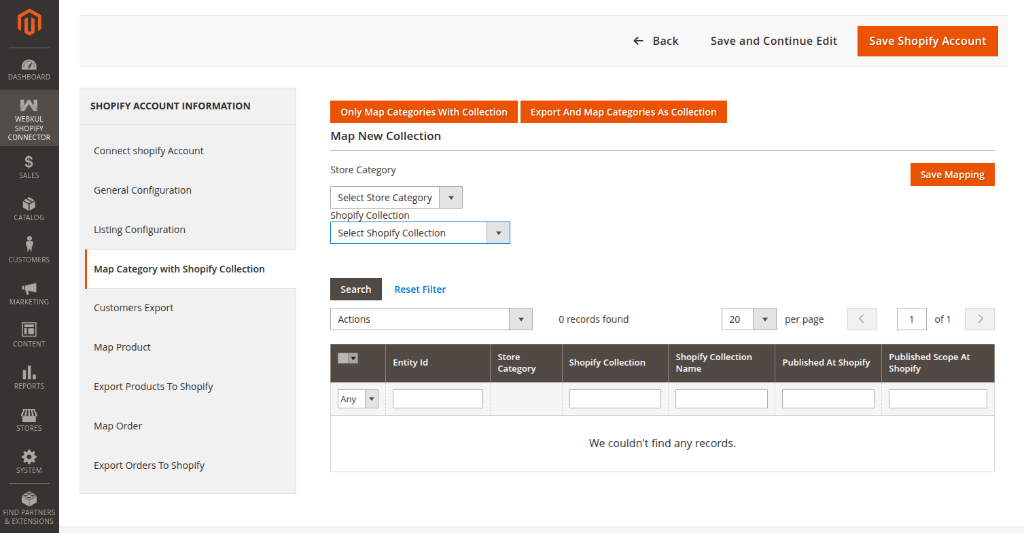The image size is (1024, 533).
Task: Open Export Orders To Shopify tab
Action: coord(149,465)
